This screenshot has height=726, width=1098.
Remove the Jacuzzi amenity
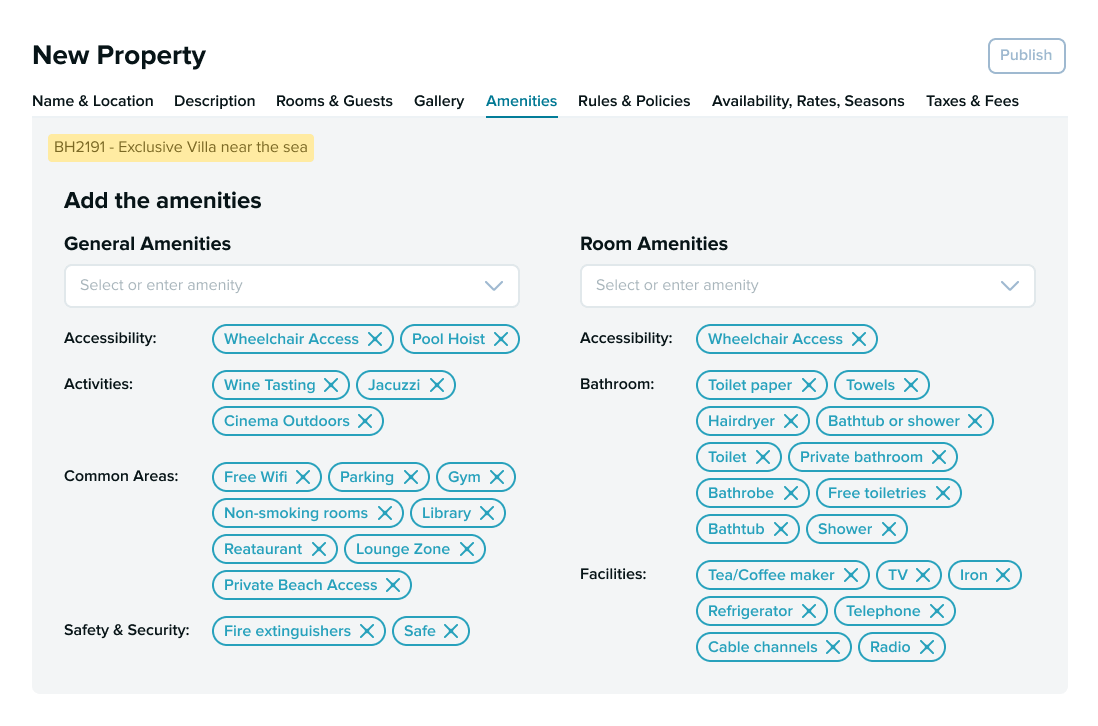(437, 385)
